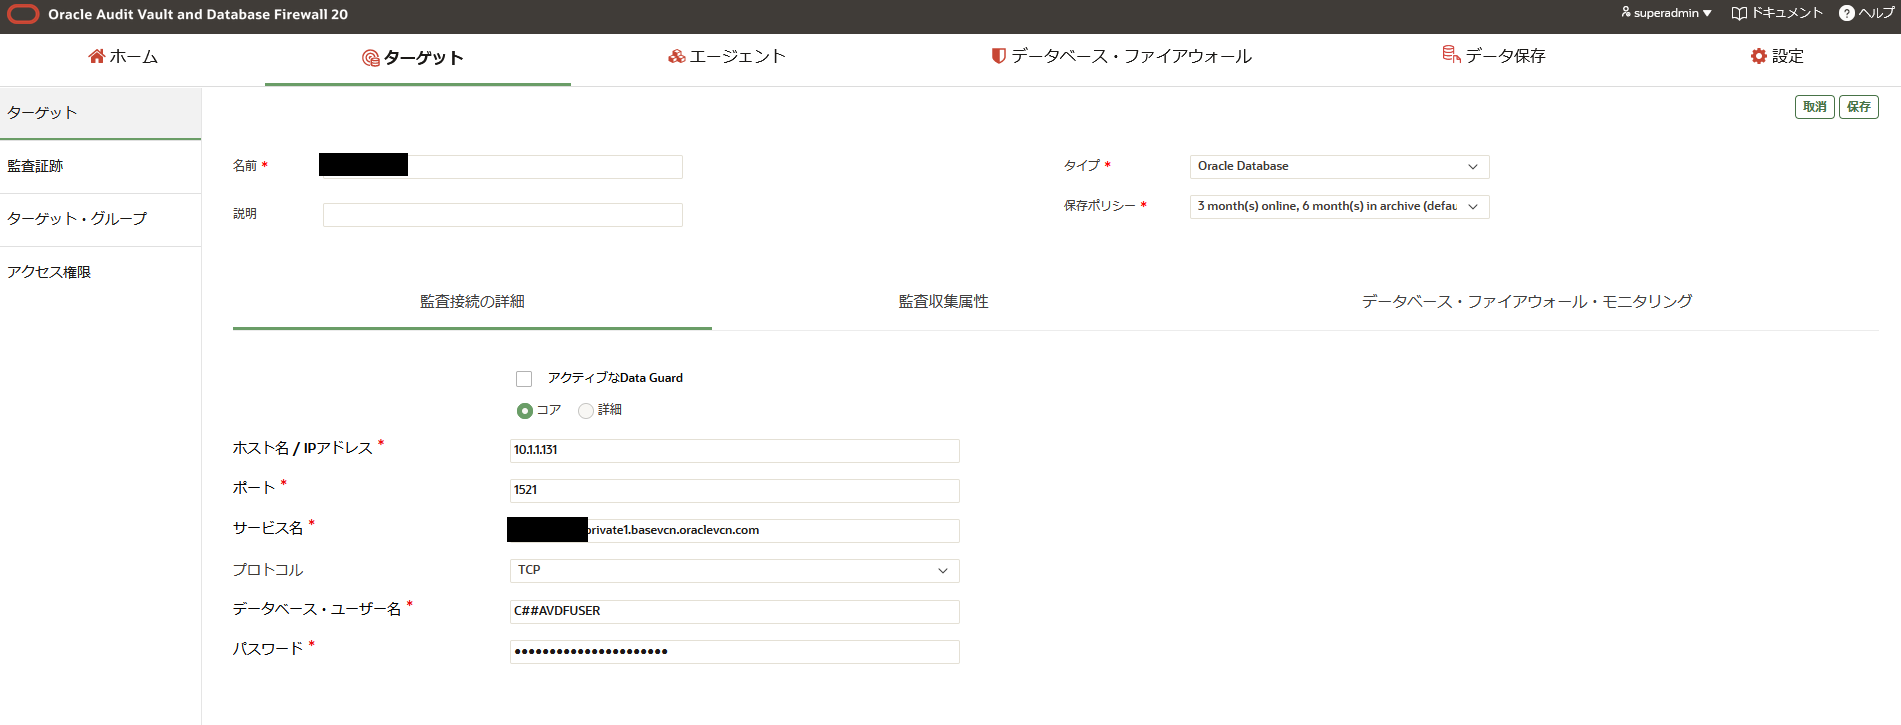Click the ホスト名 / IPアドレス field

coord(734,451)
